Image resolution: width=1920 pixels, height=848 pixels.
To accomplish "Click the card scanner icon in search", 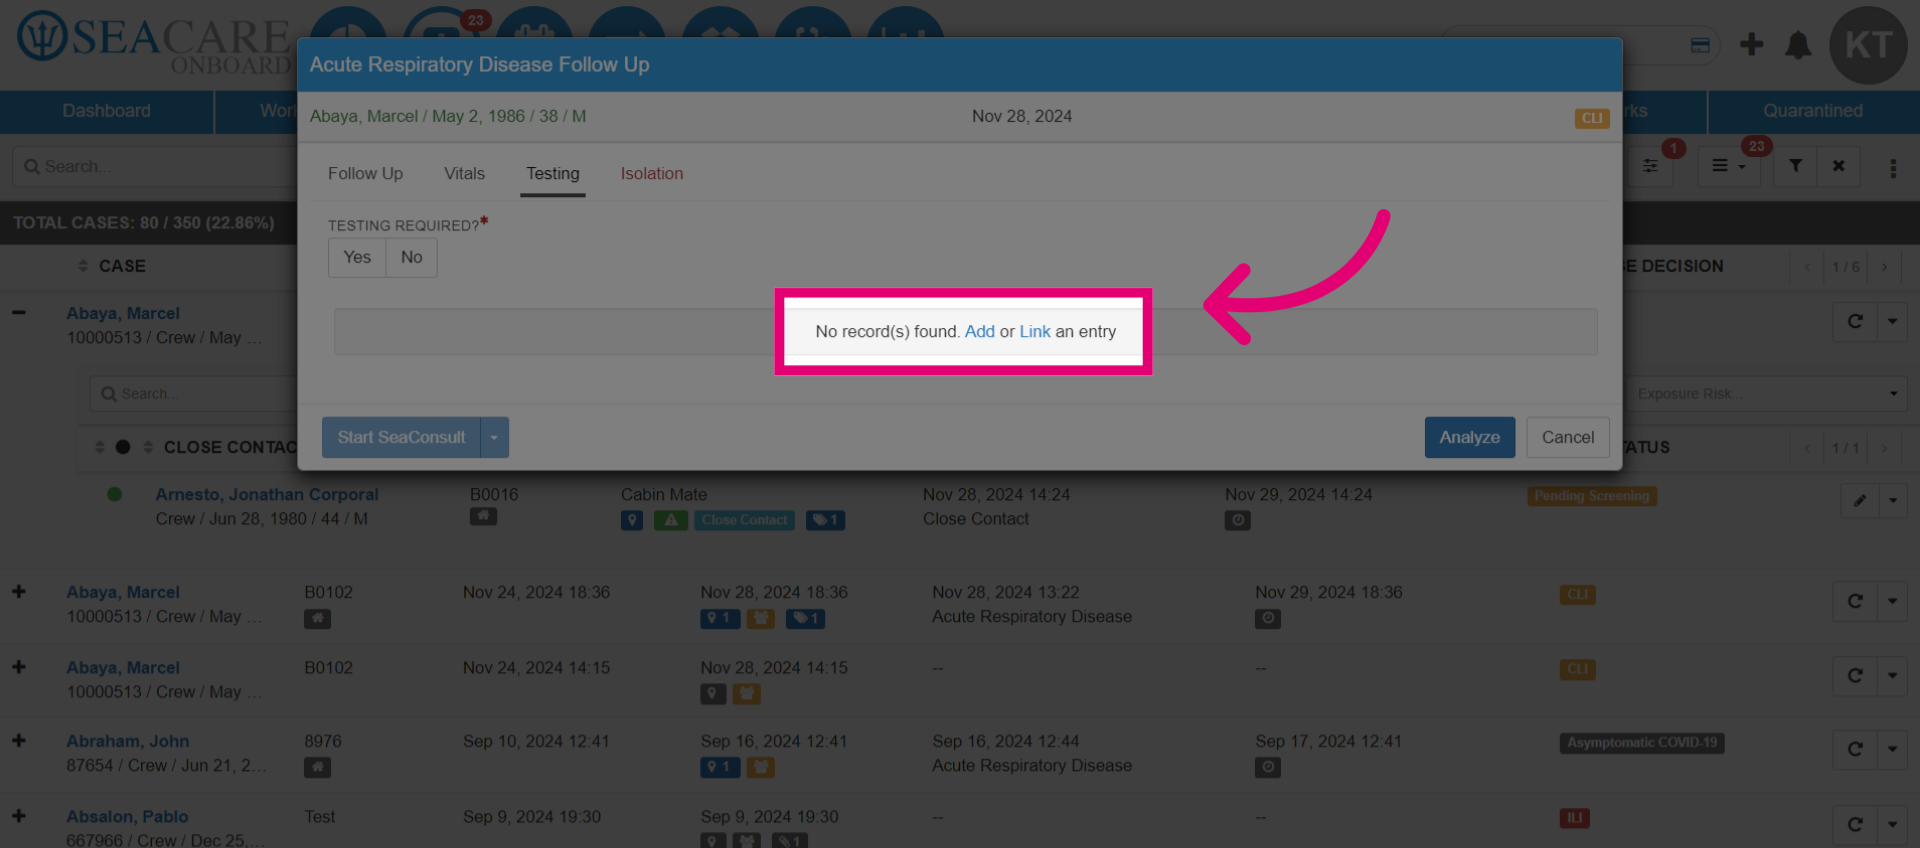I will tap(1700, 45).
